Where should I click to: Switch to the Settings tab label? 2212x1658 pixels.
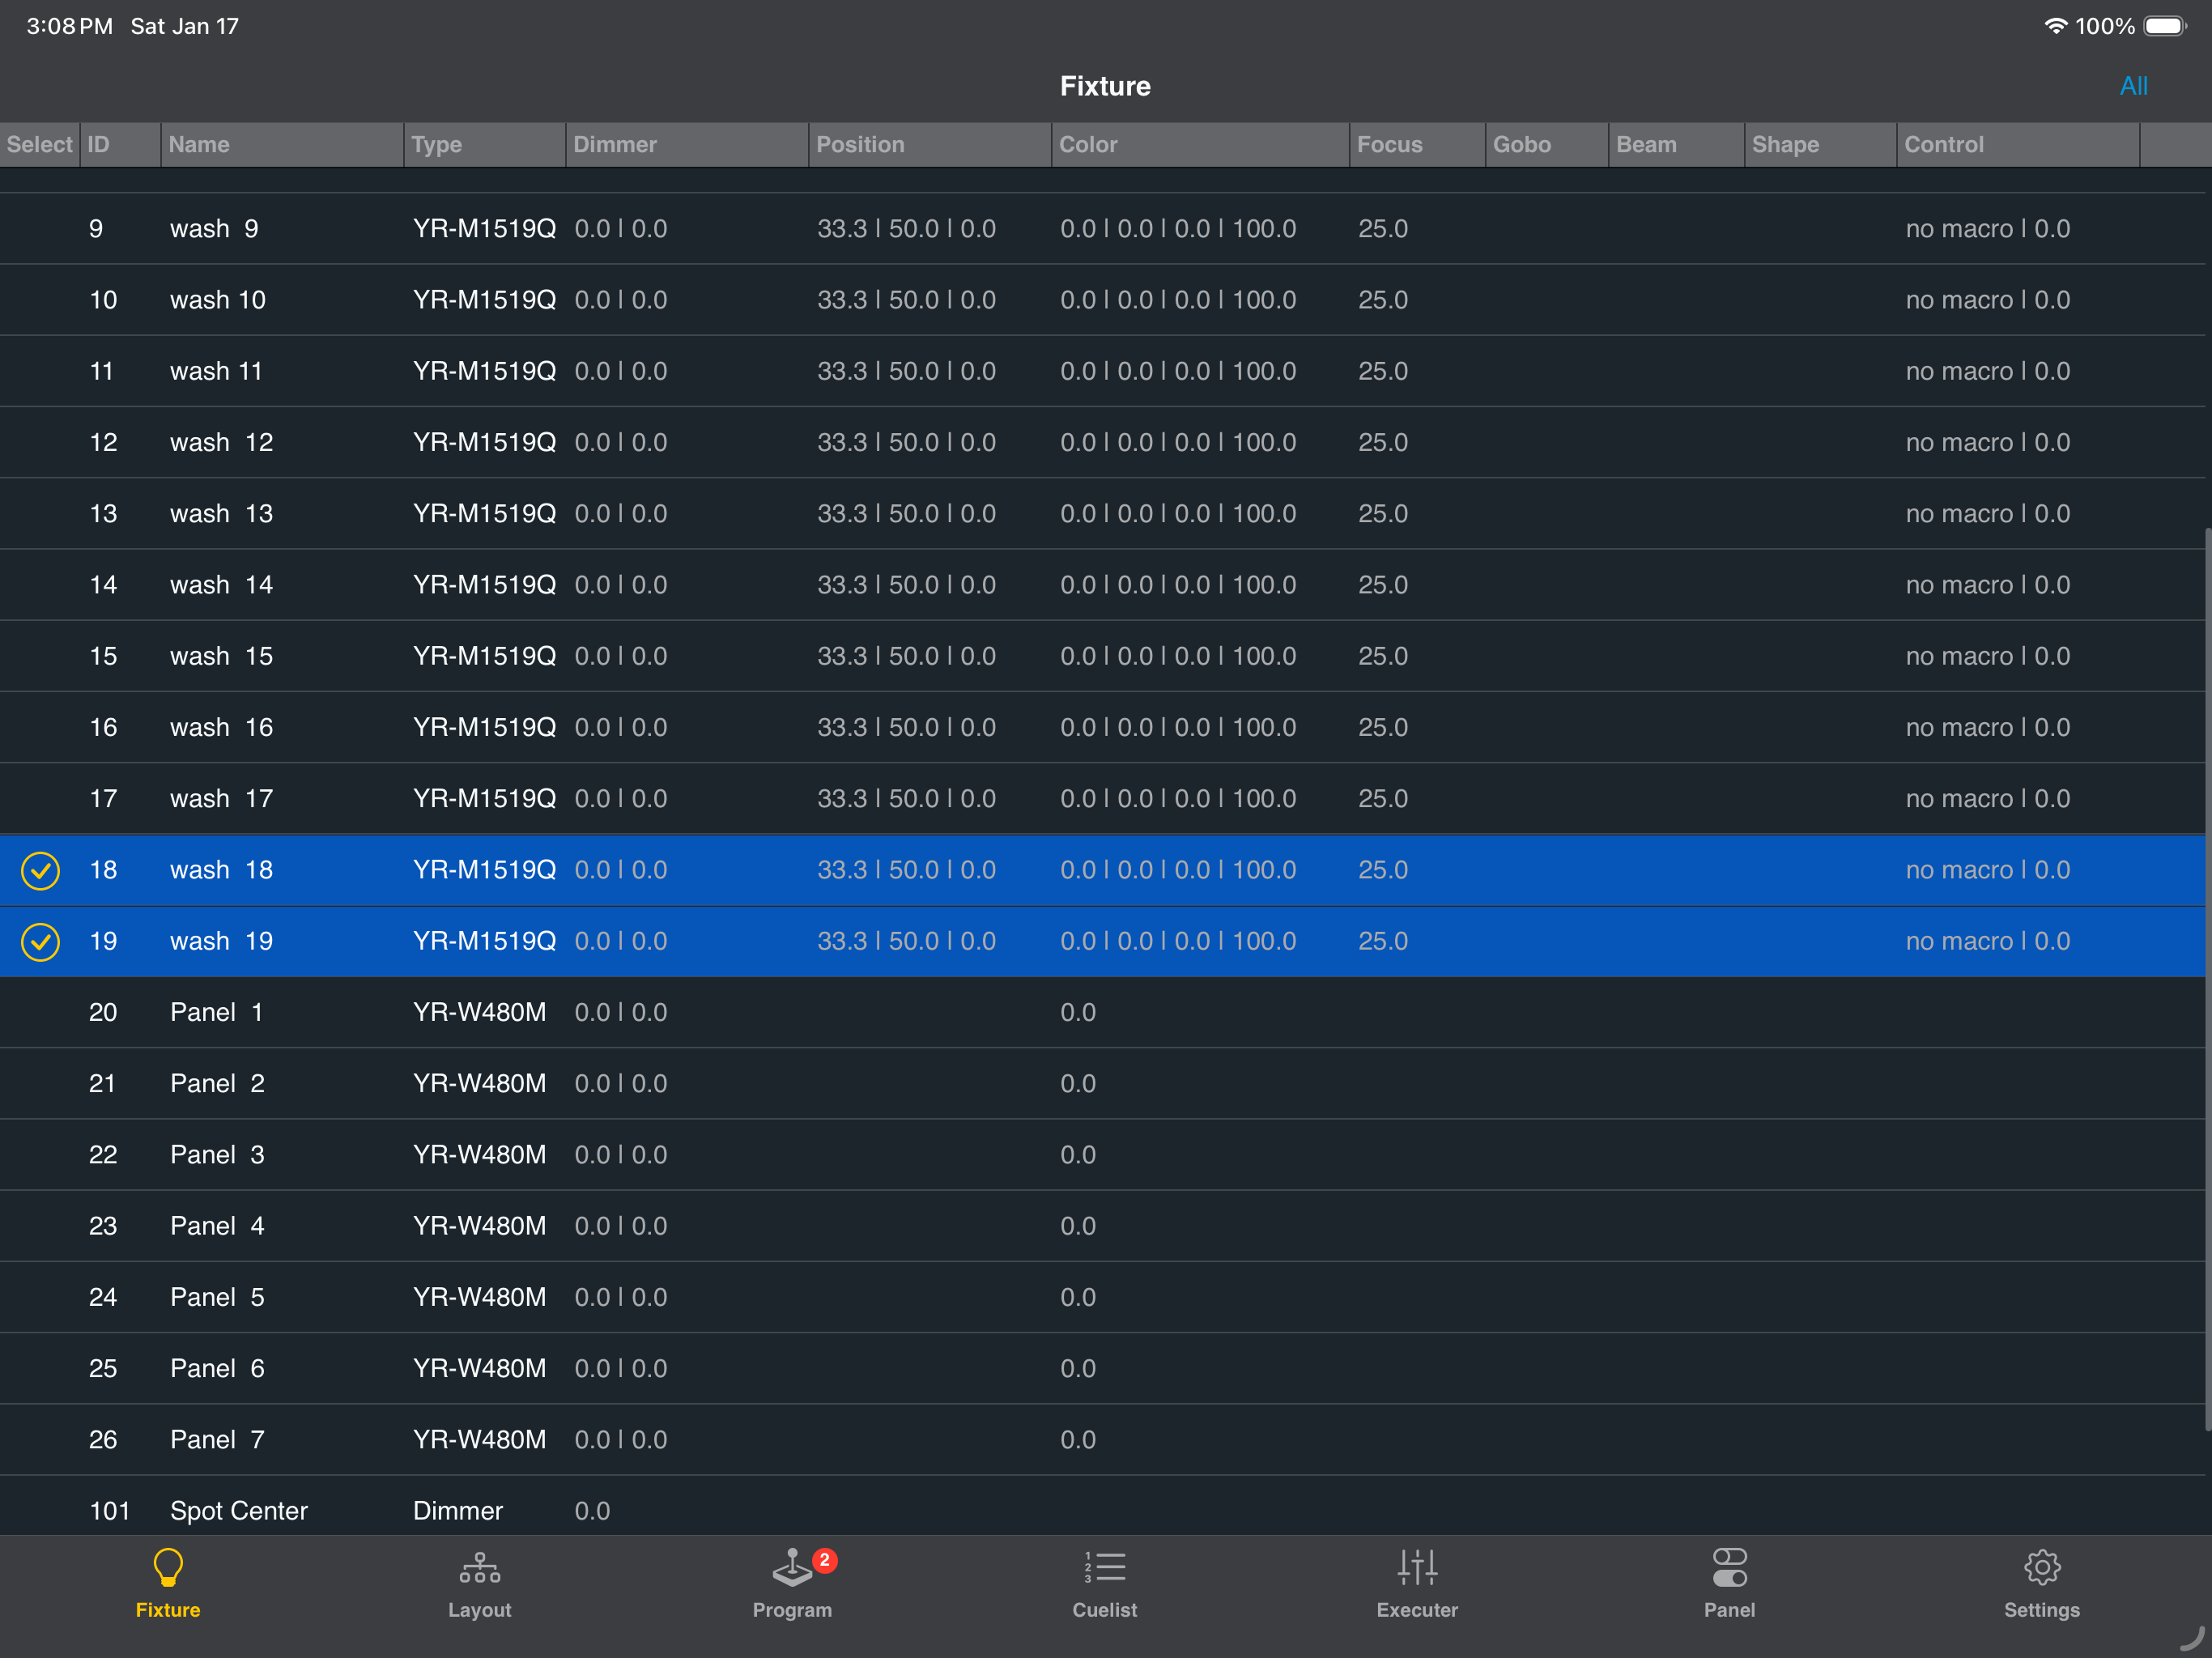[2042, 1610]
